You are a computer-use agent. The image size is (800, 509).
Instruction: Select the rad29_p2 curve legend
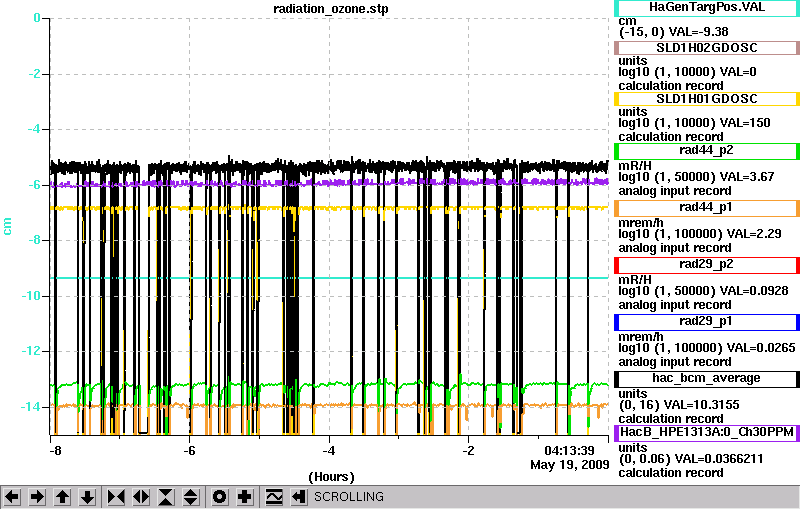pyautogui.click(x=707, y=265)
